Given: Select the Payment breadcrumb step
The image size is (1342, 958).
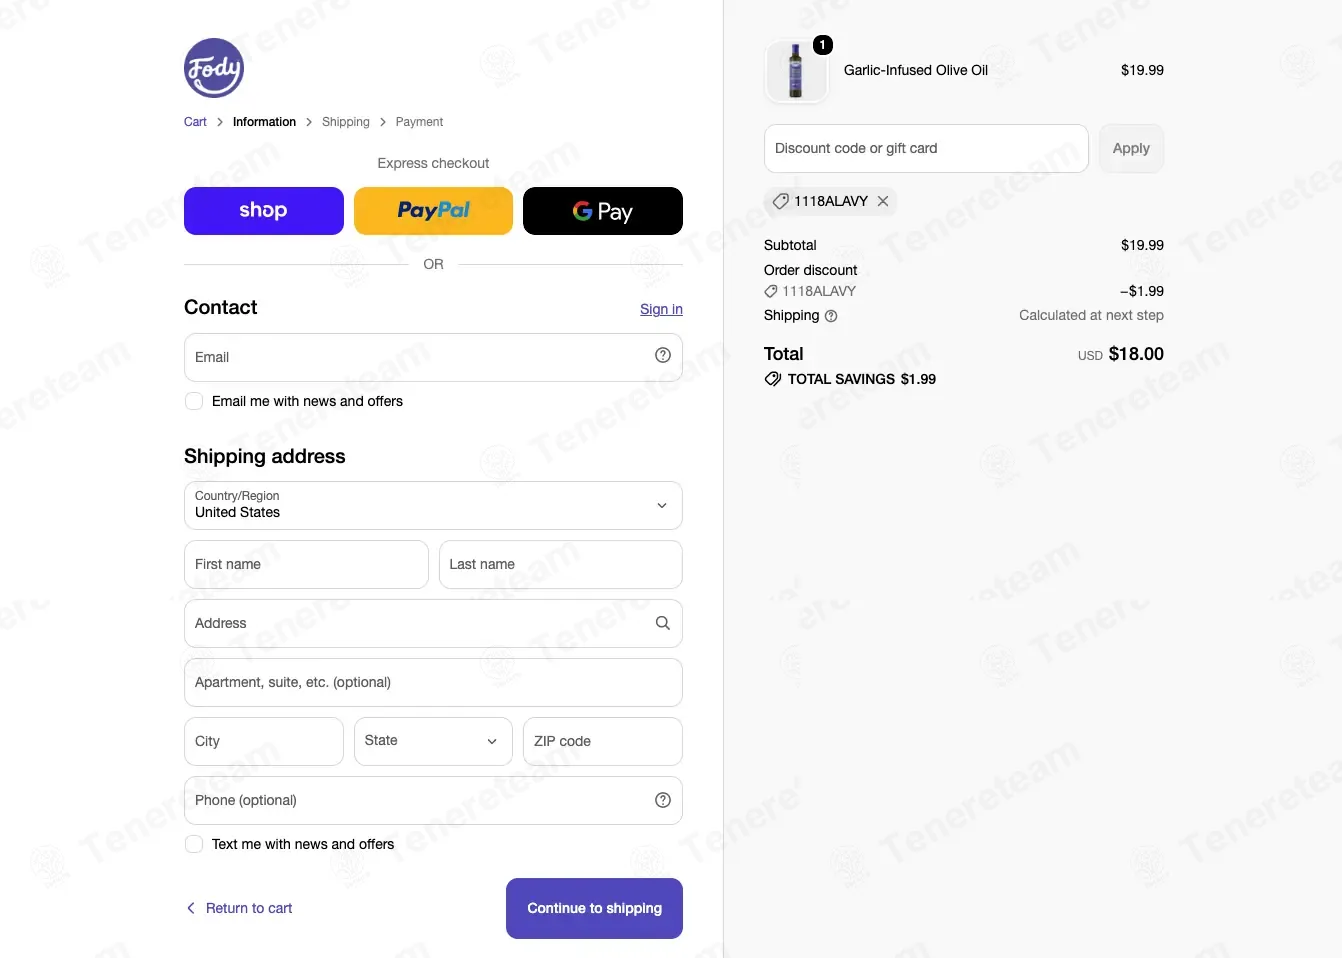Looking at the screenshot, I should 419,122.
